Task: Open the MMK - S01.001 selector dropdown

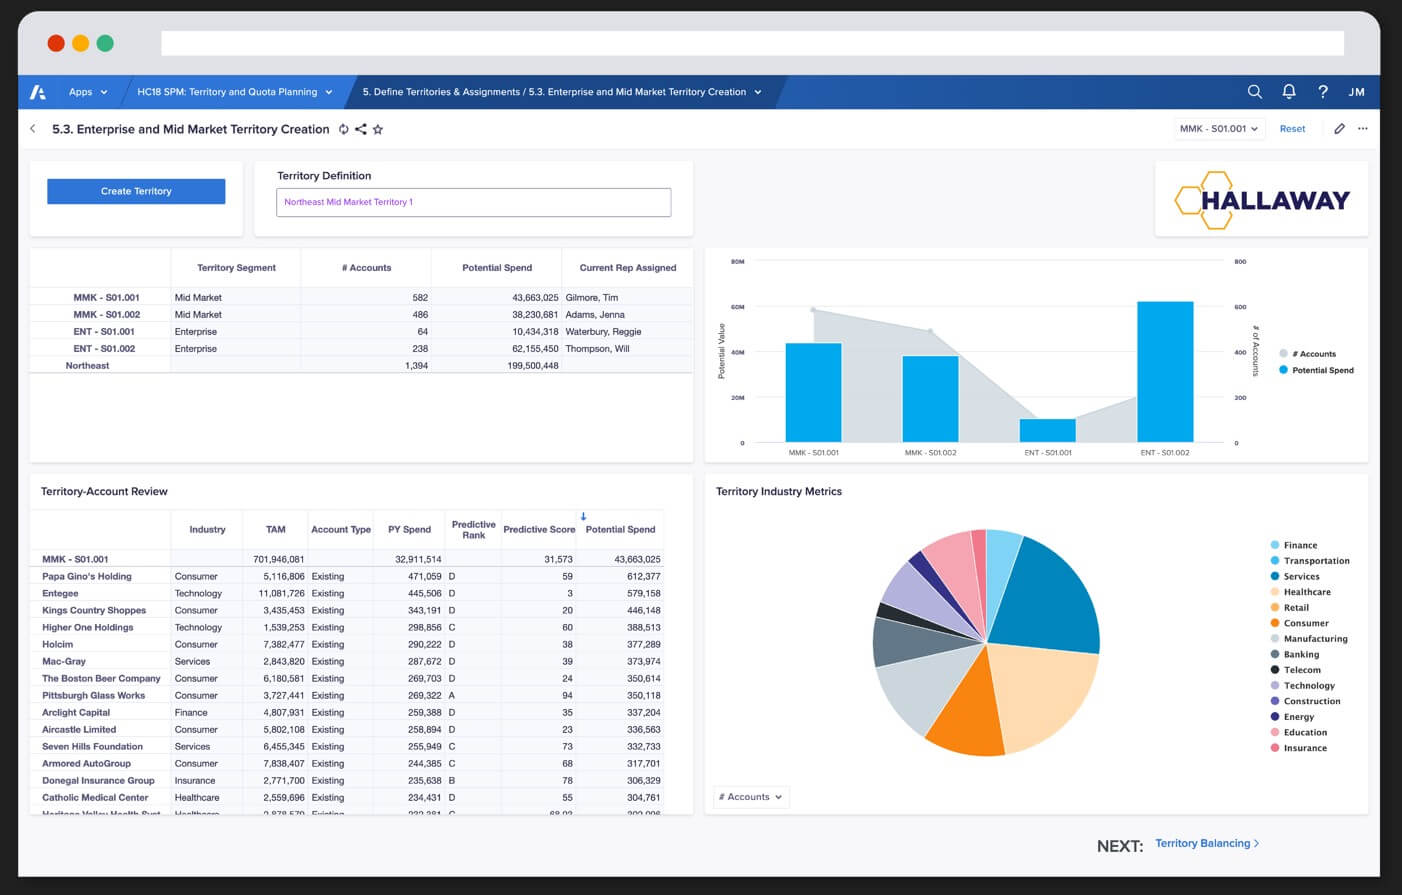Action: click(1218, 129)
